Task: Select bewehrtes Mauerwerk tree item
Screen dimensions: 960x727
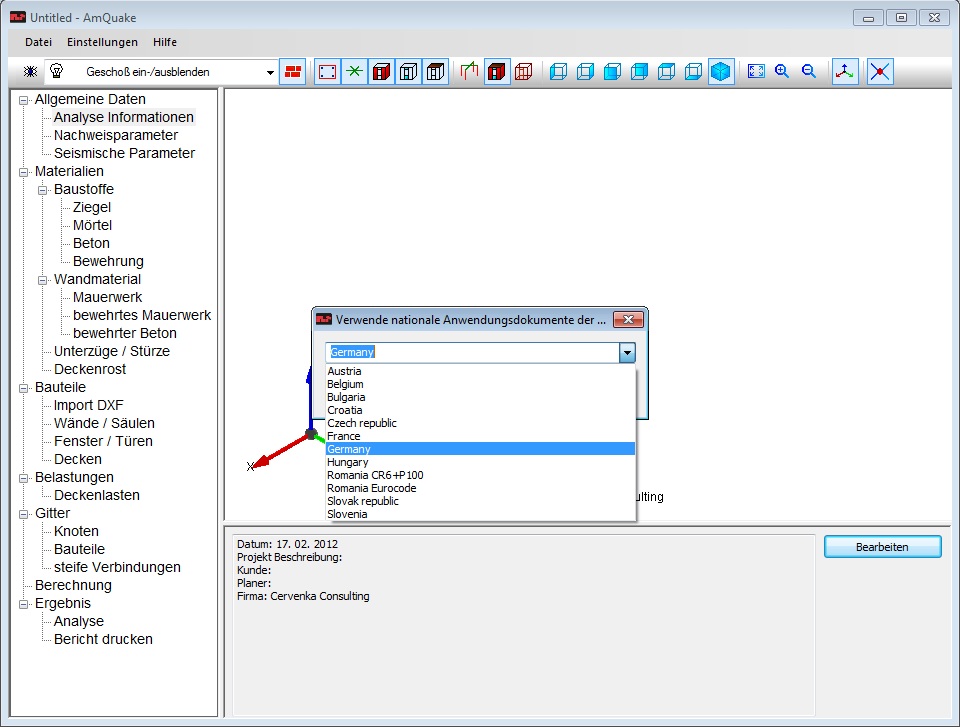Action: (142, 315)
